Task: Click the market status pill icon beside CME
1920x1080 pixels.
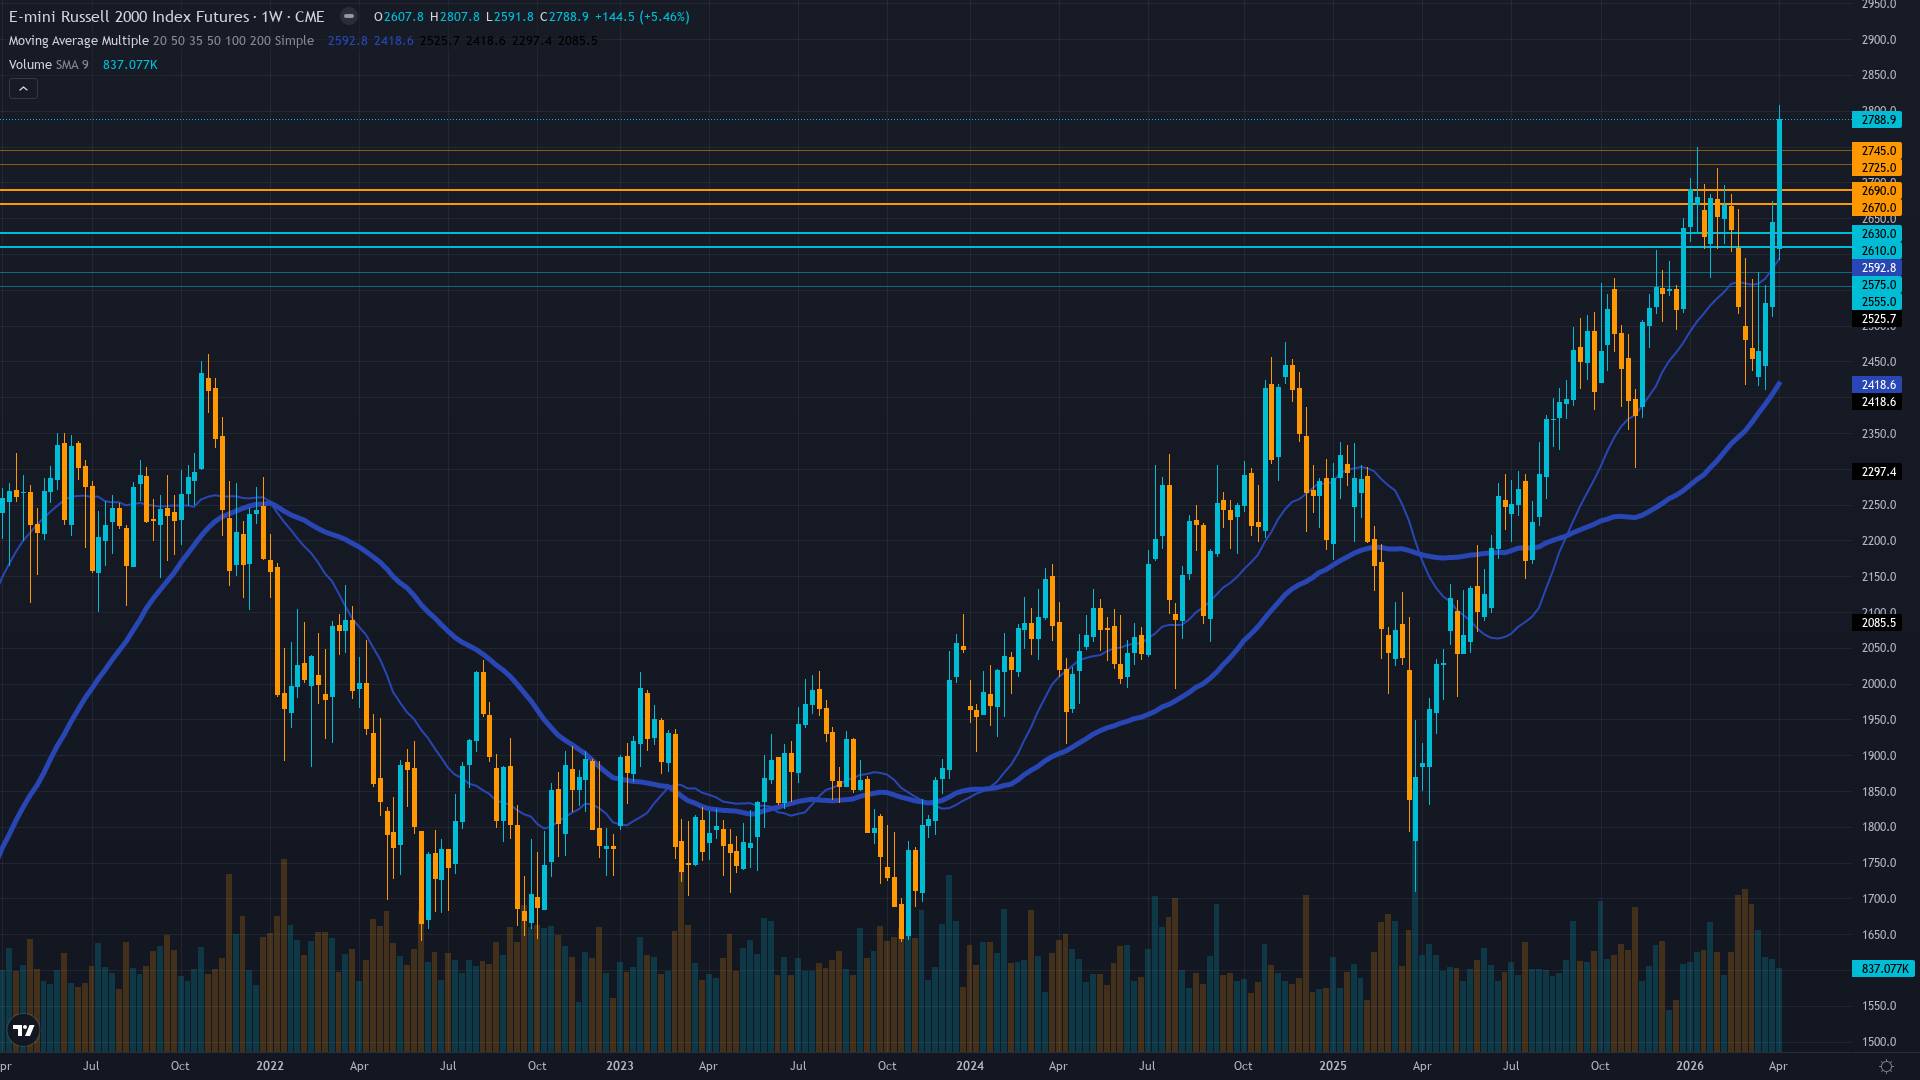Action: [348, 16]
